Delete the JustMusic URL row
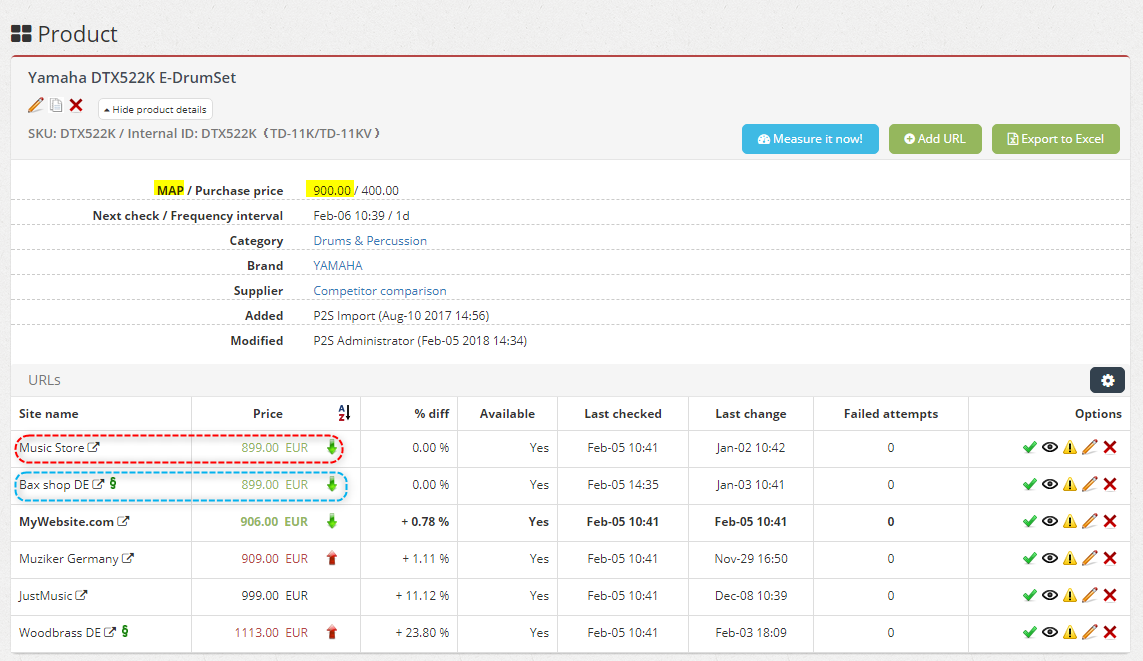The height and width of the screenshot is (661, 1143). 1110,595
